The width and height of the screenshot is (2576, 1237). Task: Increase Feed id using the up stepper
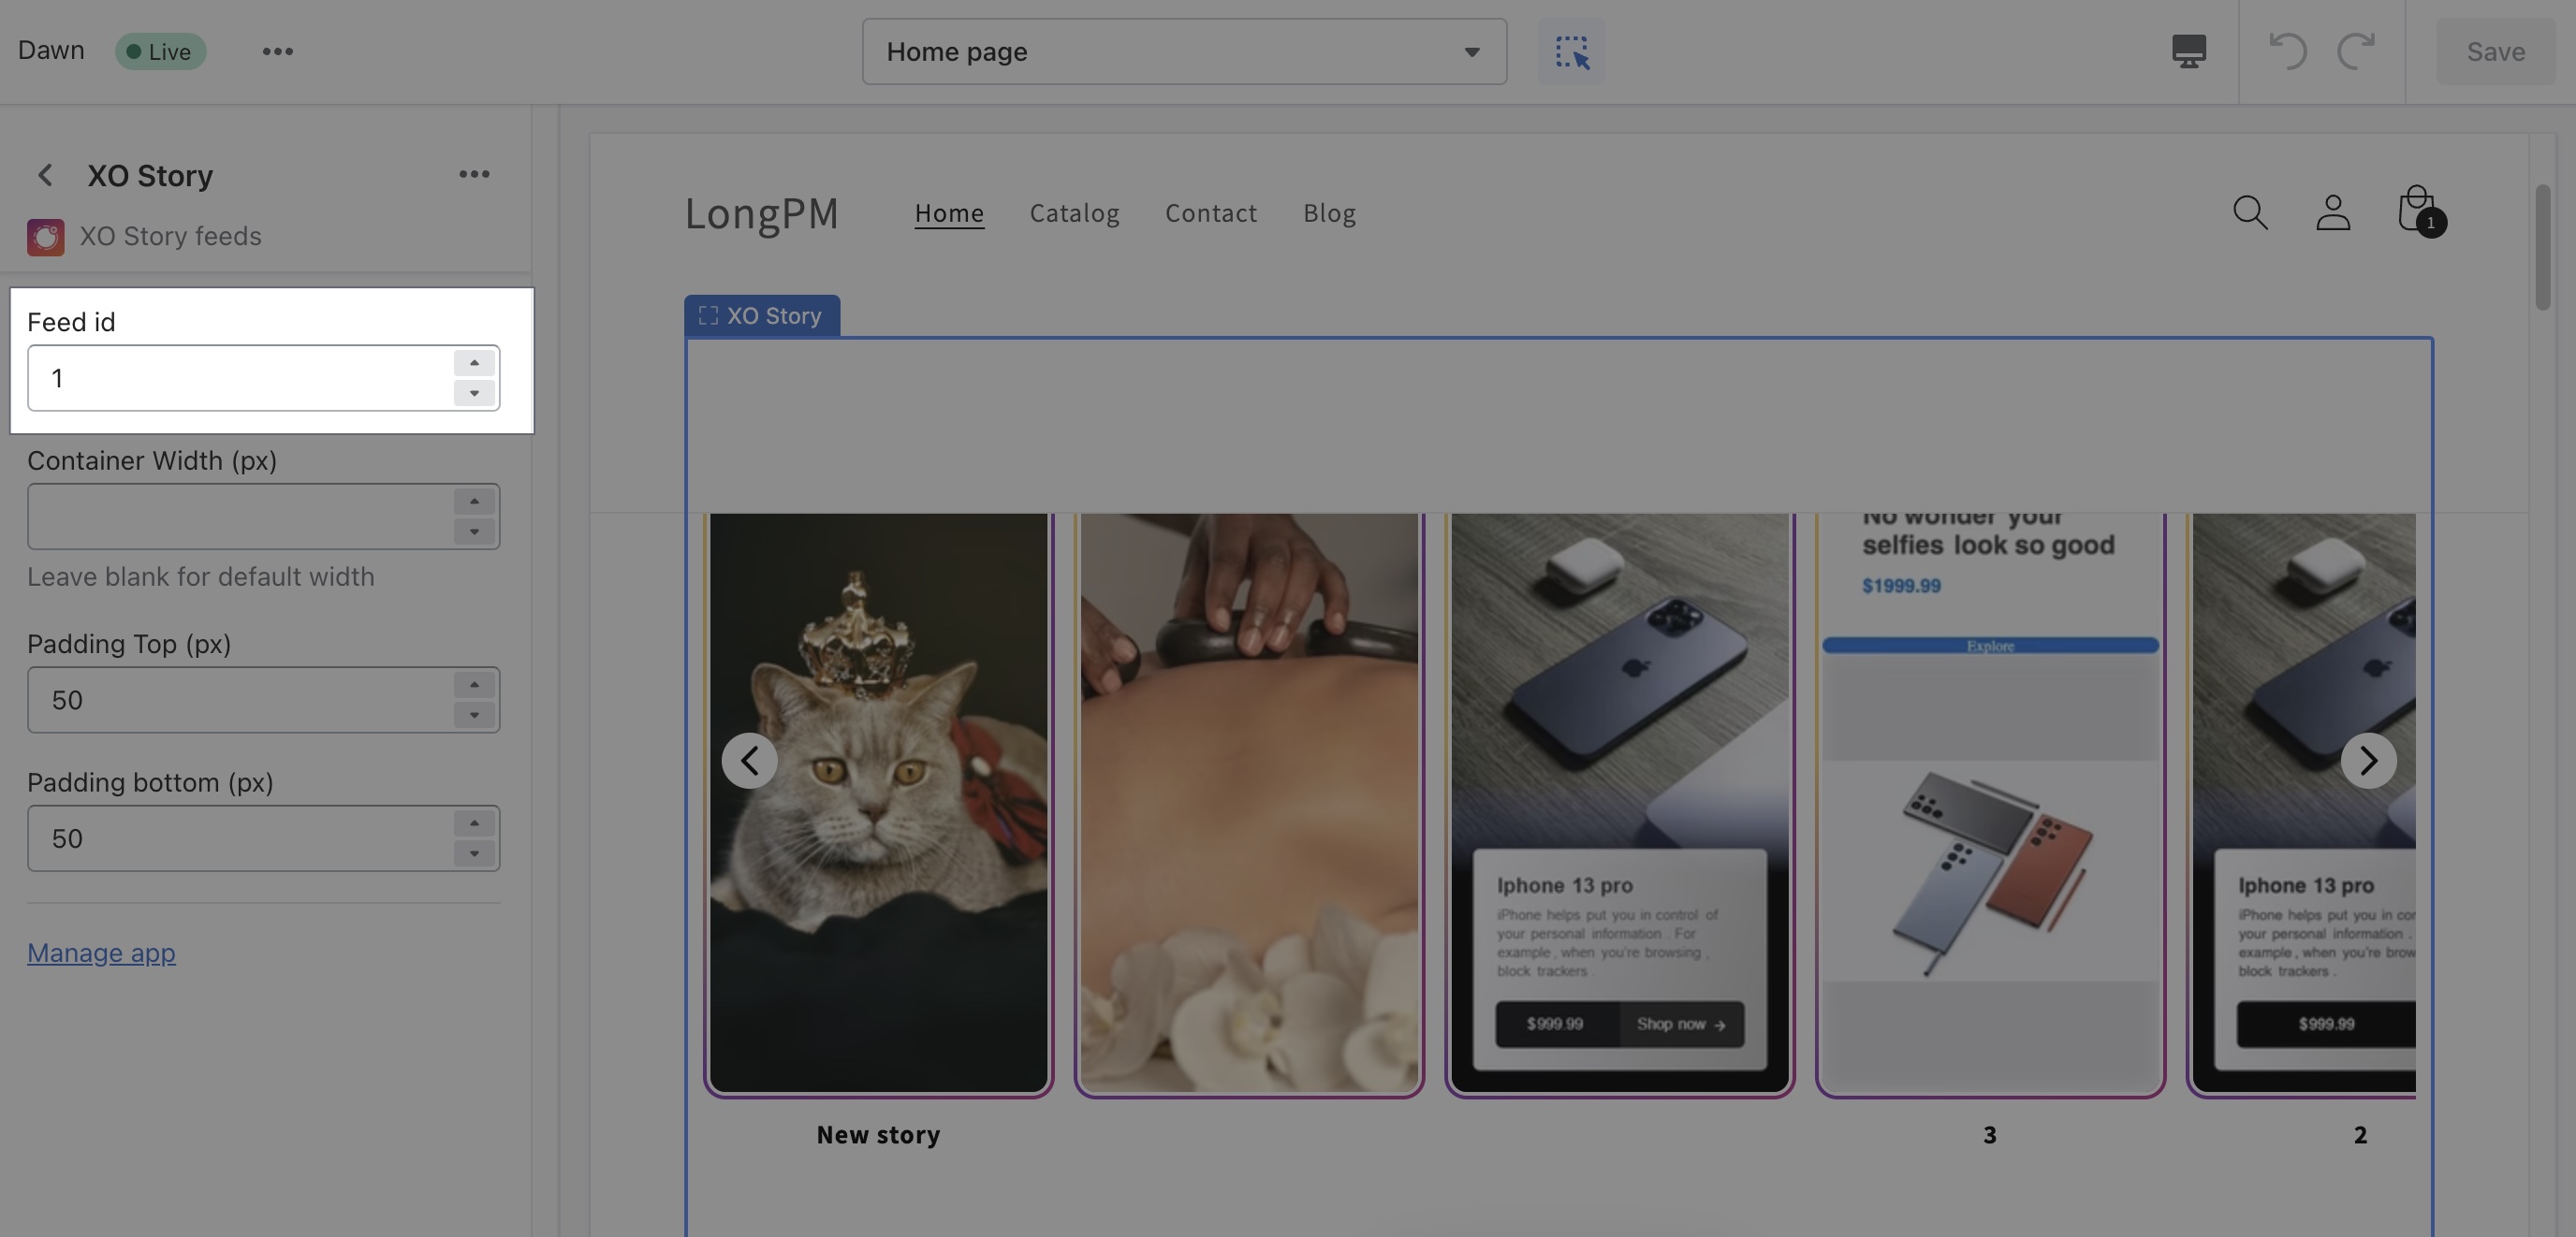coord(474,363)
